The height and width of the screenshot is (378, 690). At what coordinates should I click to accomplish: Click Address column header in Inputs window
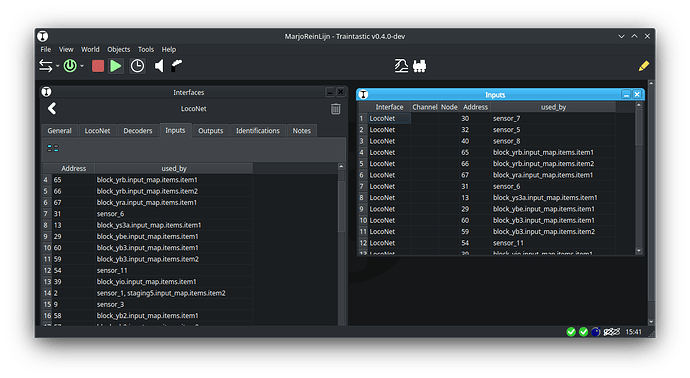click(x=475, y=107)
